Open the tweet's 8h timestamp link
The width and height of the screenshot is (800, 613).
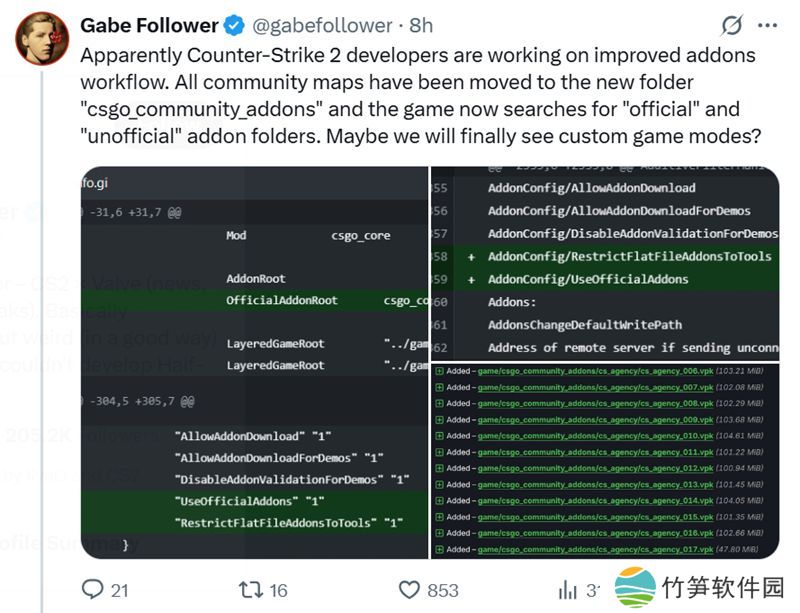click(x=421, y=25)
